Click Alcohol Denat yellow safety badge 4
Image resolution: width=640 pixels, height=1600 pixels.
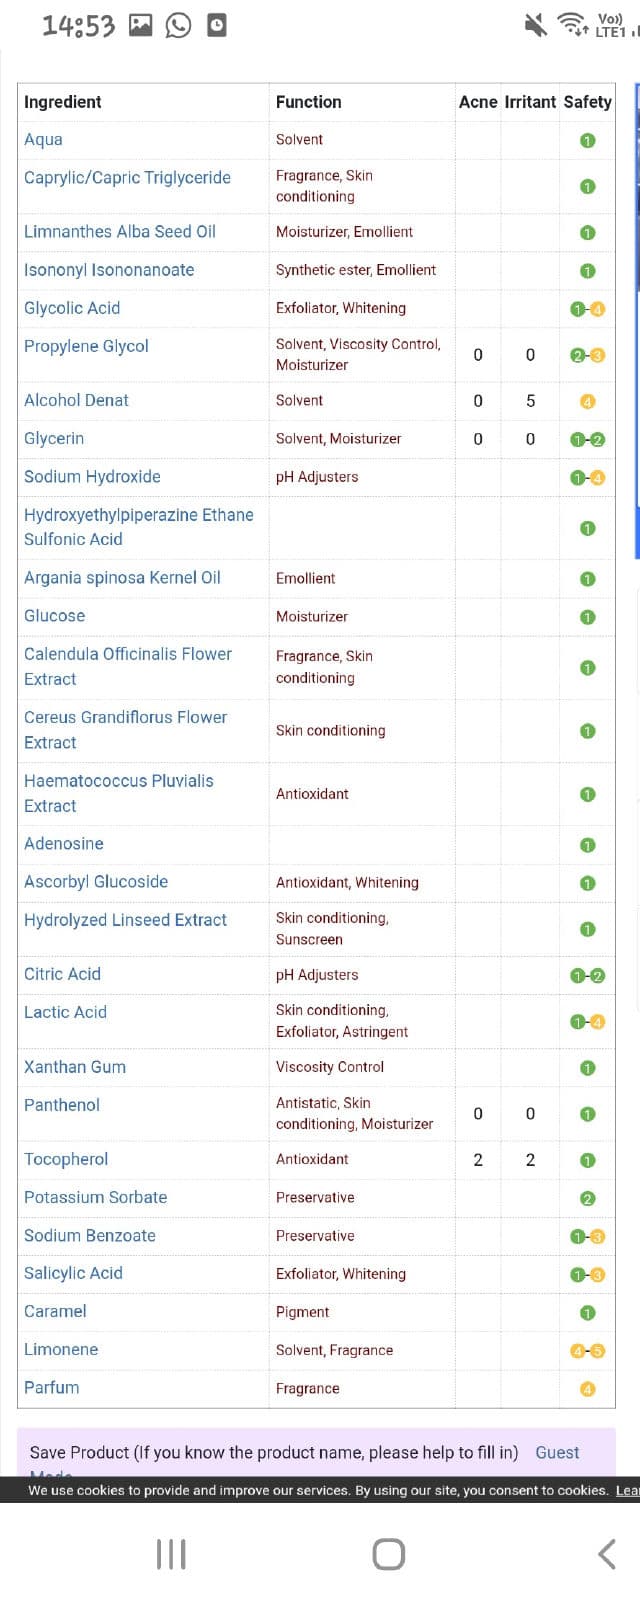[x=588, y=401]
